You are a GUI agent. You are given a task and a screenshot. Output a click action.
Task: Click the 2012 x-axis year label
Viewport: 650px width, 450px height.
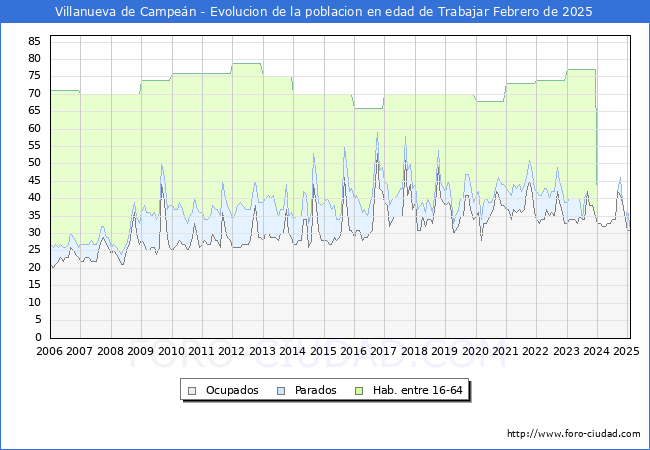232,351
